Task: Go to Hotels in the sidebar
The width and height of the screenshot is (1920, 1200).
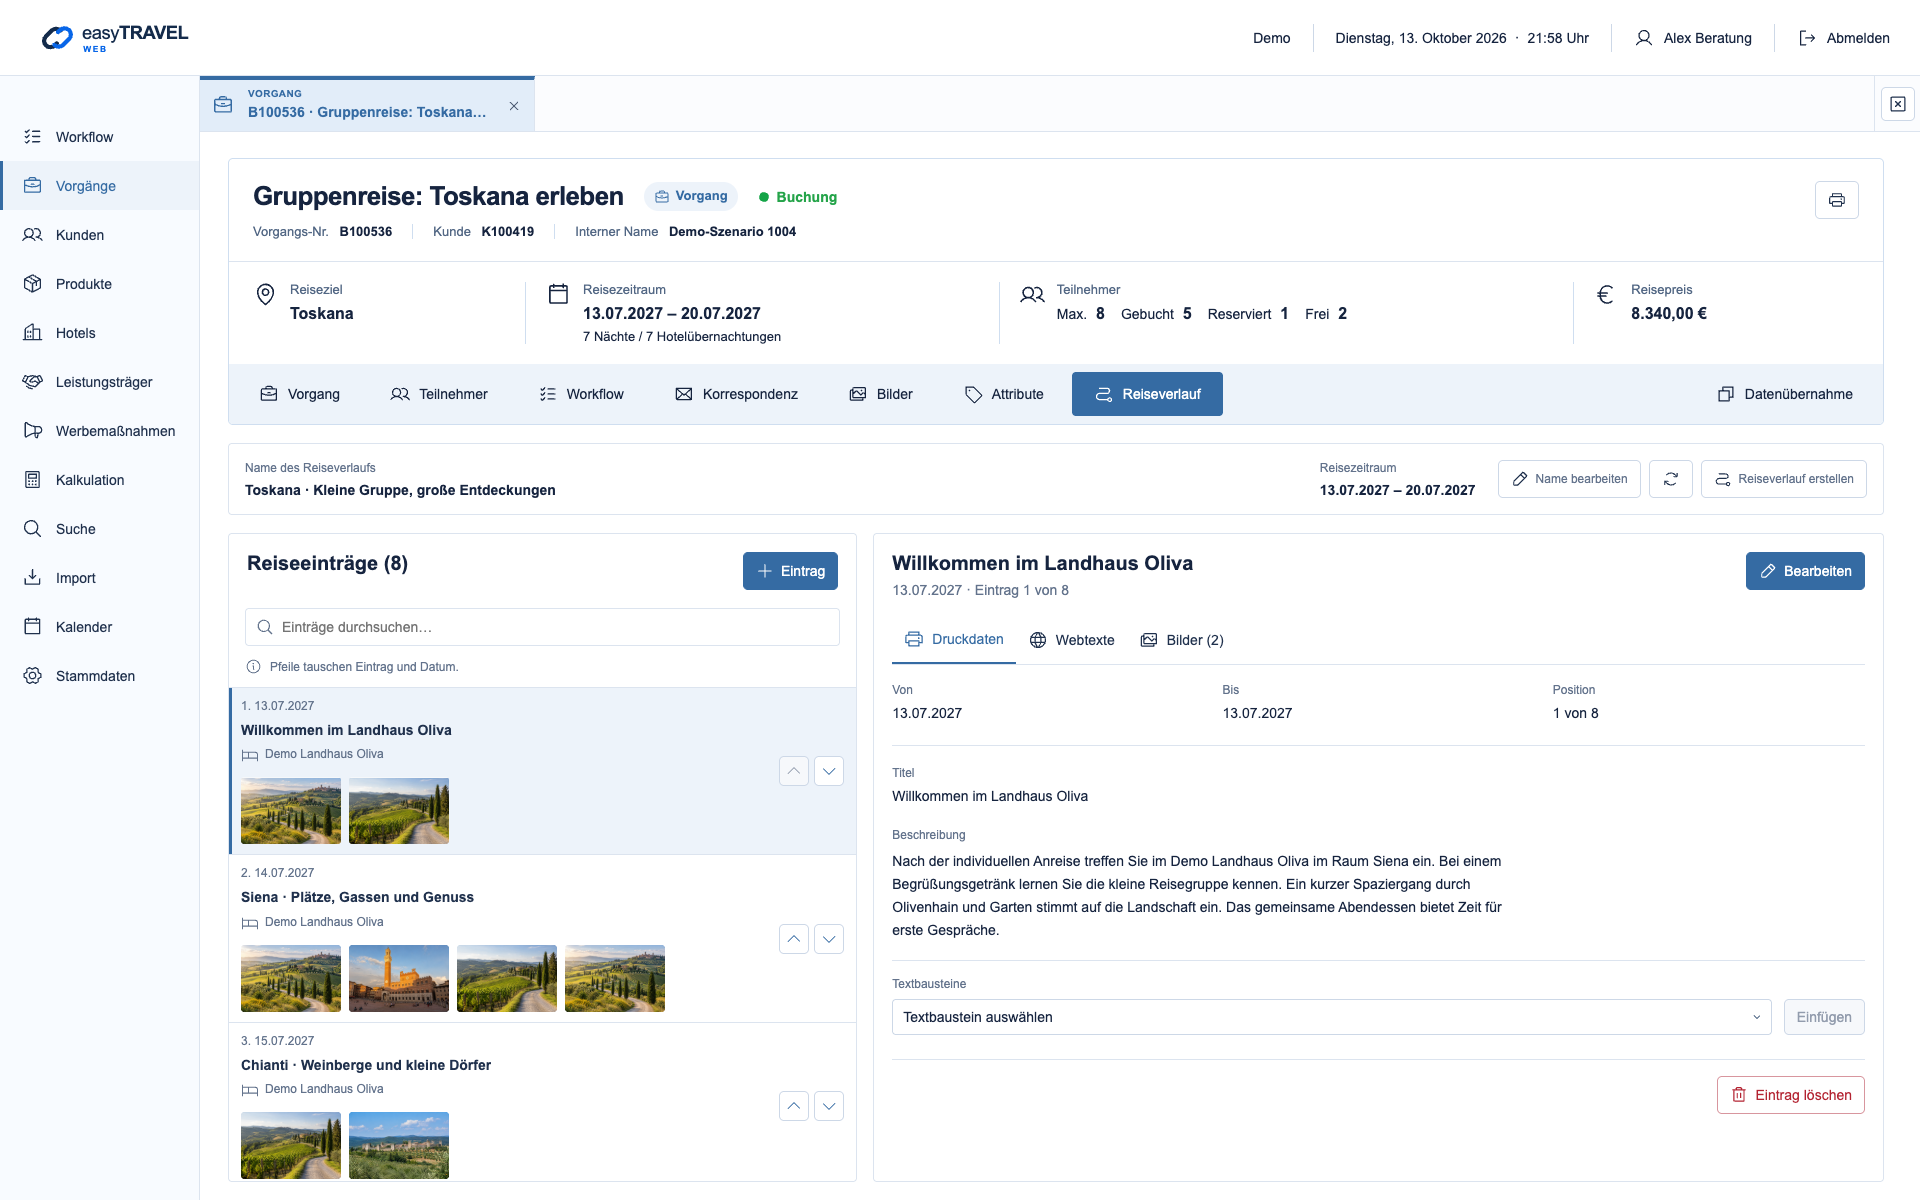Action: [100, 333]
